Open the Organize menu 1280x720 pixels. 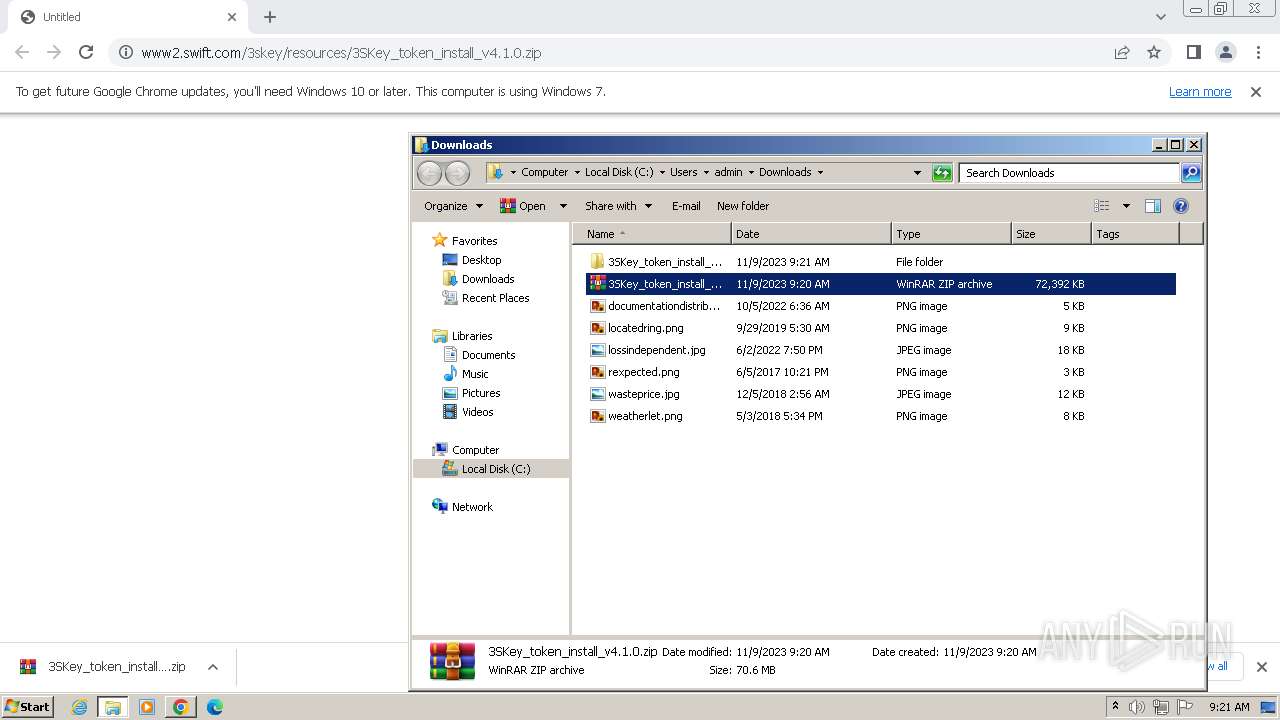[453, 206]
